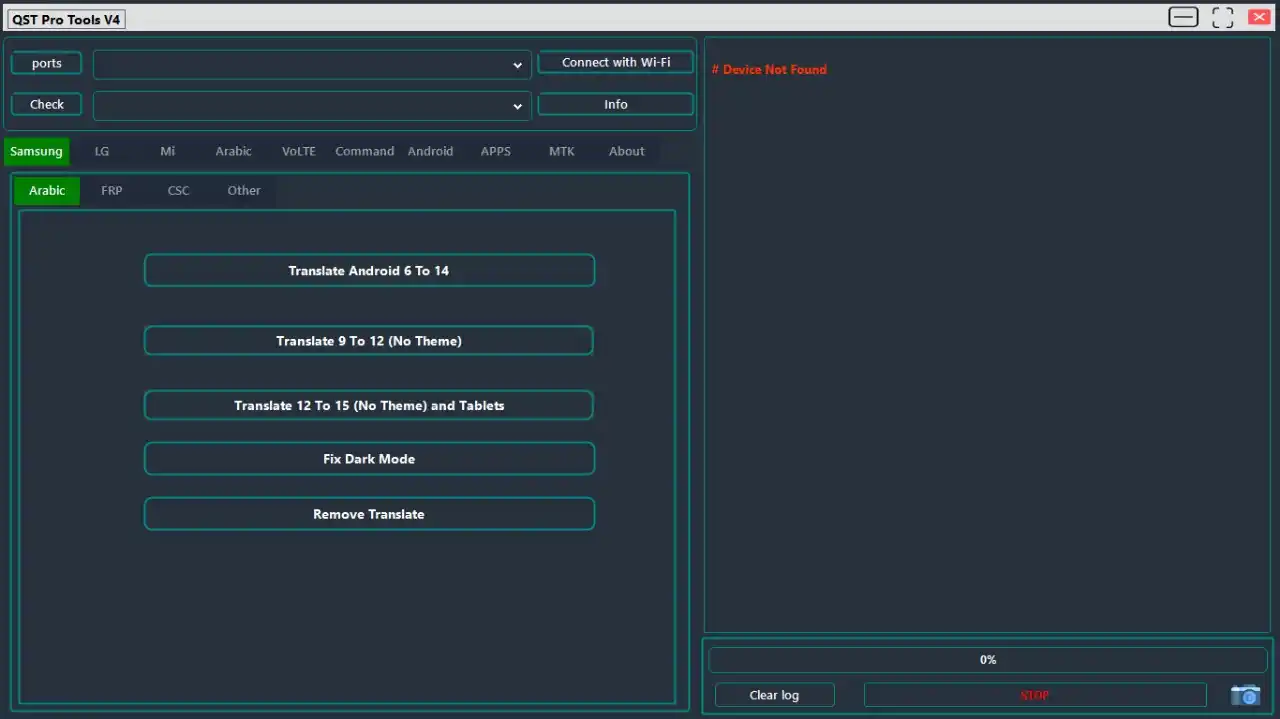Run Translate Android 6 To 14
Image resolution: width=1280 pixels, height=719 pixels.
(x=369, y=270)
